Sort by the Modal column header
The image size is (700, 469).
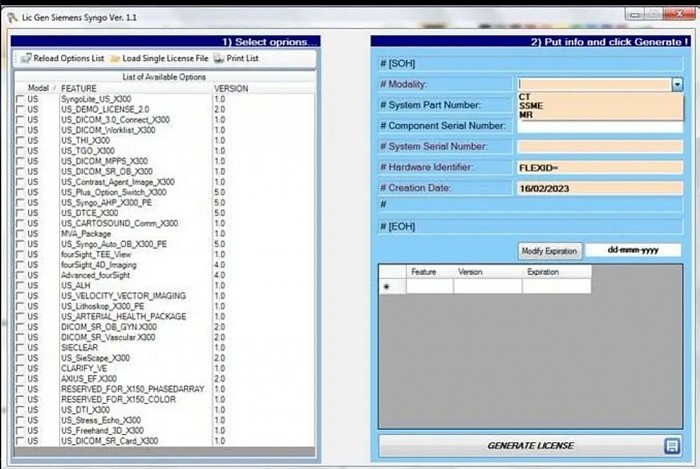click(38, 88)
